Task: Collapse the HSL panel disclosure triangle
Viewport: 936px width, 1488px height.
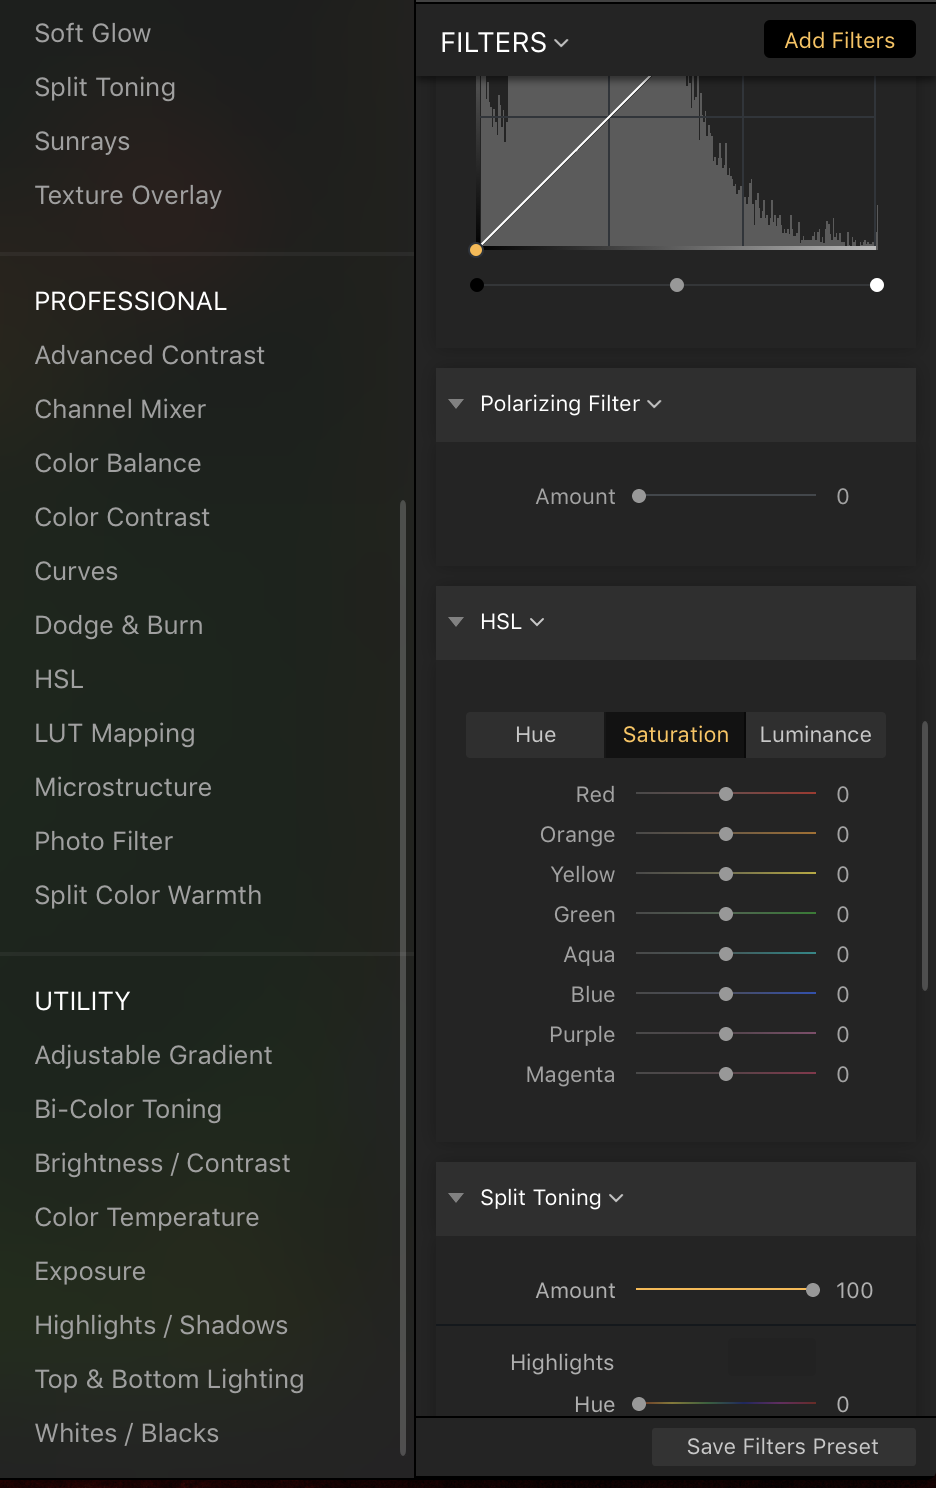Action: click(456, 622)
